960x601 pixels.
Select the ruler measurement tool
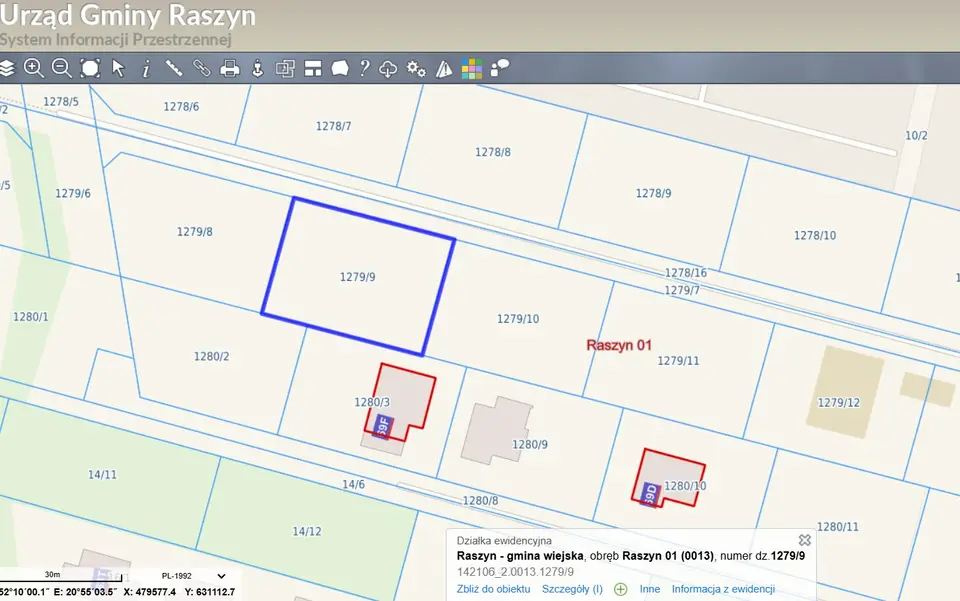click(174, 68)
